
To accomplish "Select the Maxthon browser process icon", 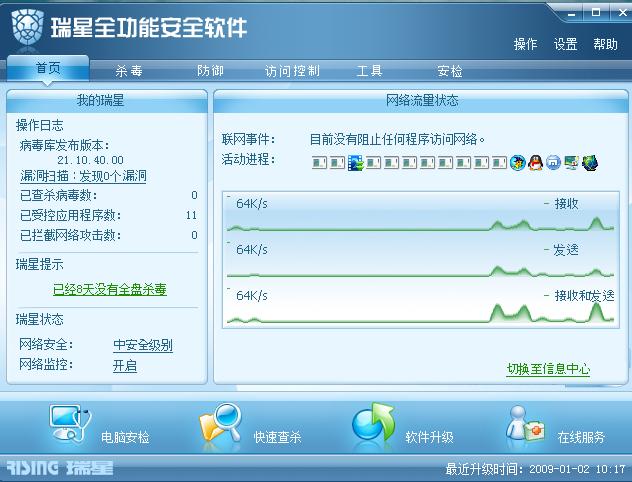I will [x=553, y=163].
